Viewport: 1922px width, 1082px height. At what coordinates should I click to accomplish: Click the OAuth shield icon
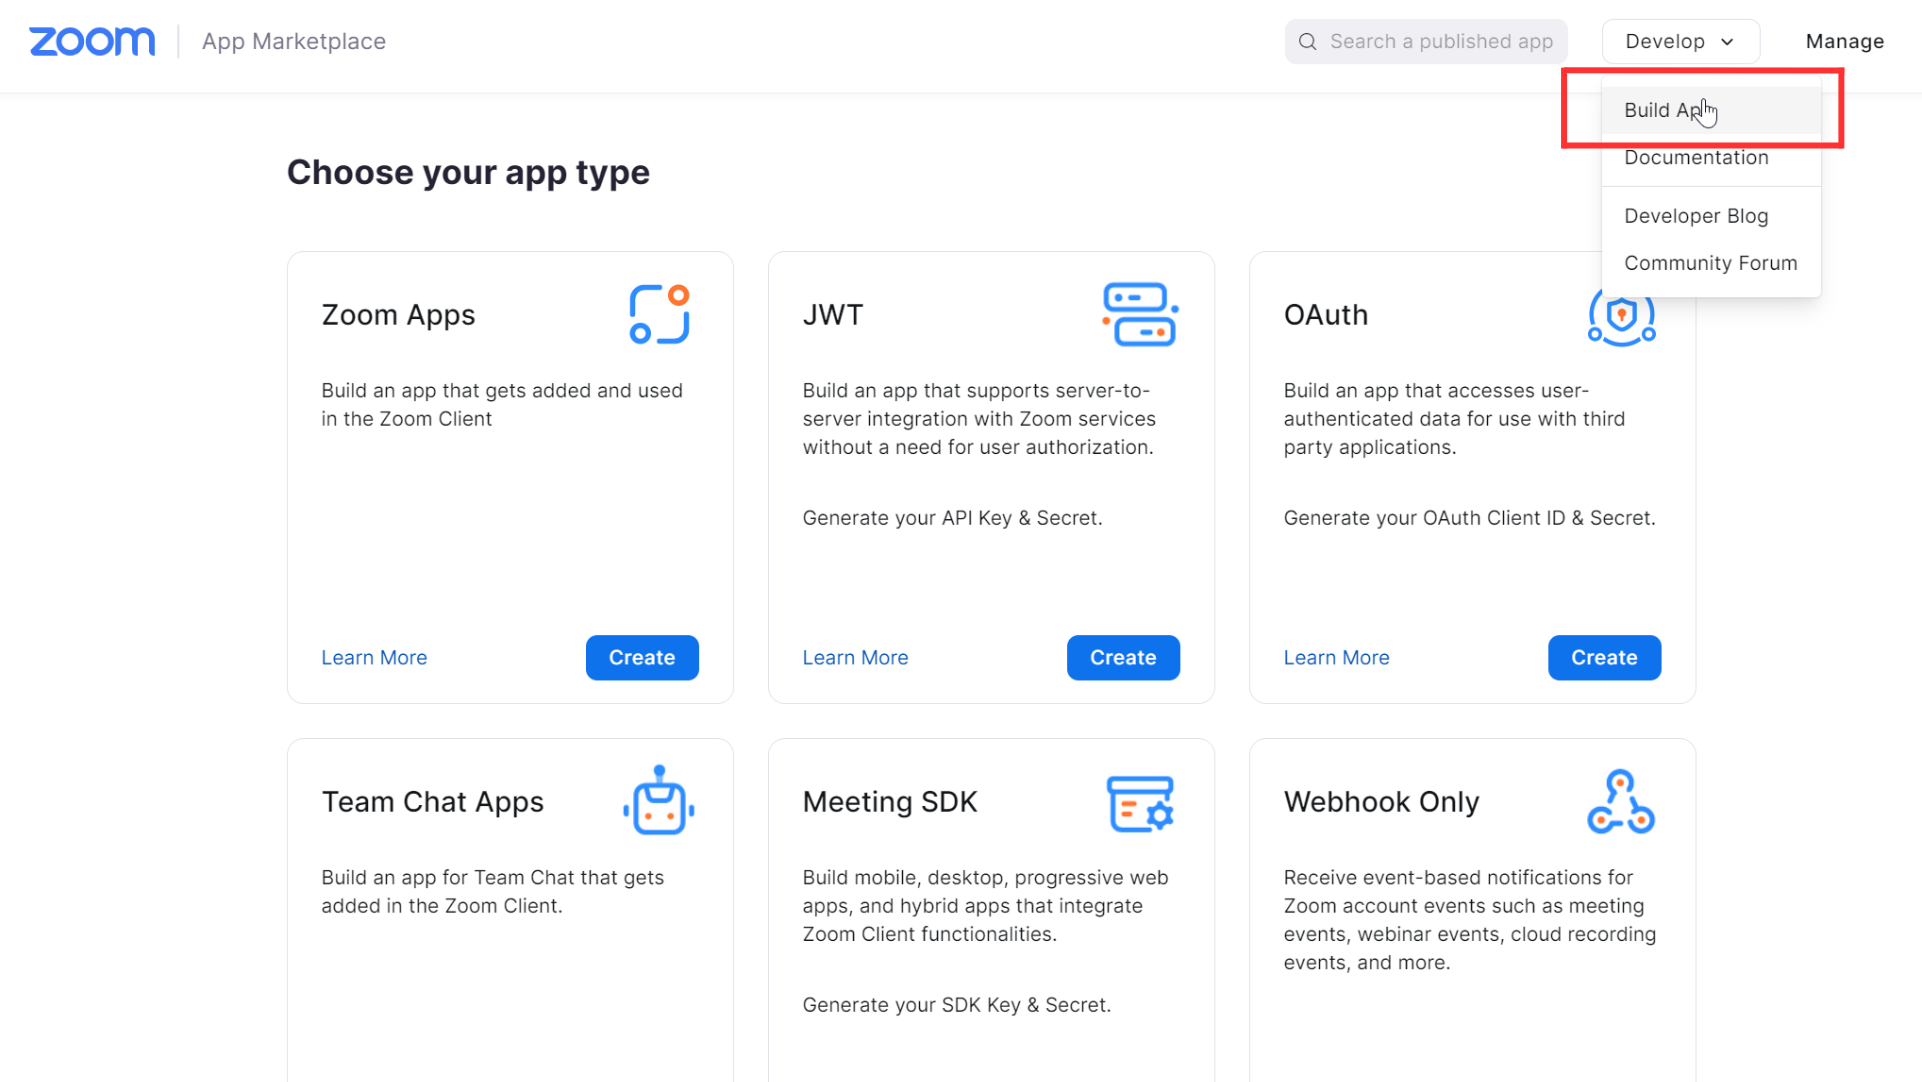click(1621, 318)
